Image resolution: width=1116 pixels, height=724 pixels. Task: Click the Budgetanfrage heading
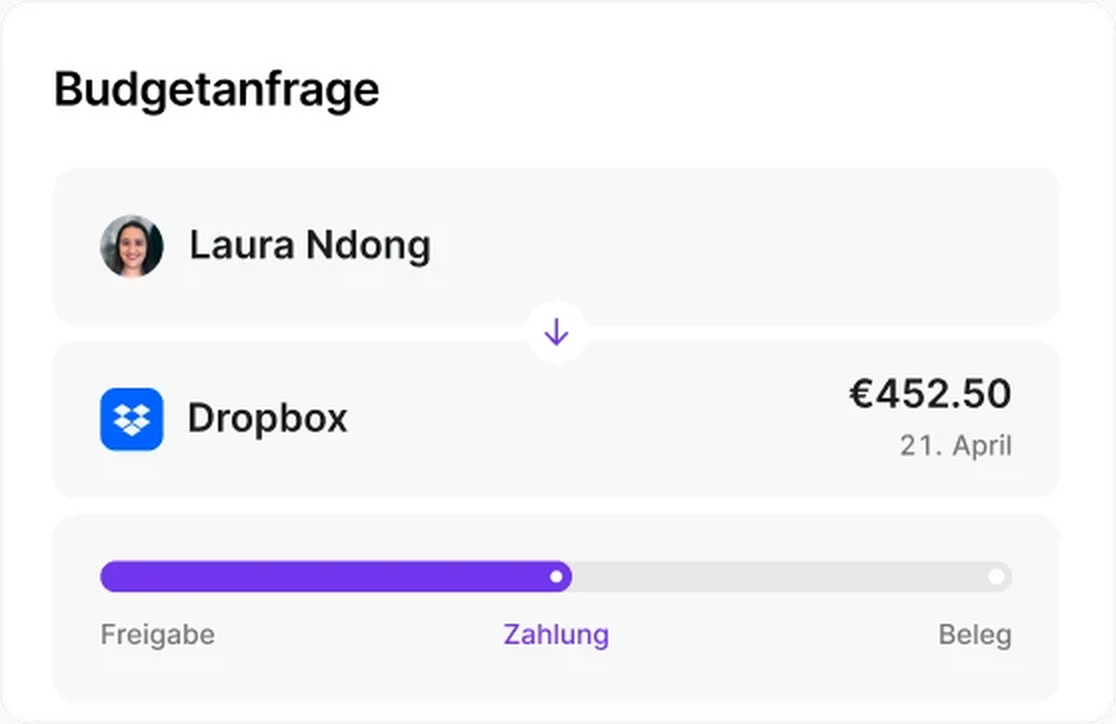[x=216, y=90]
